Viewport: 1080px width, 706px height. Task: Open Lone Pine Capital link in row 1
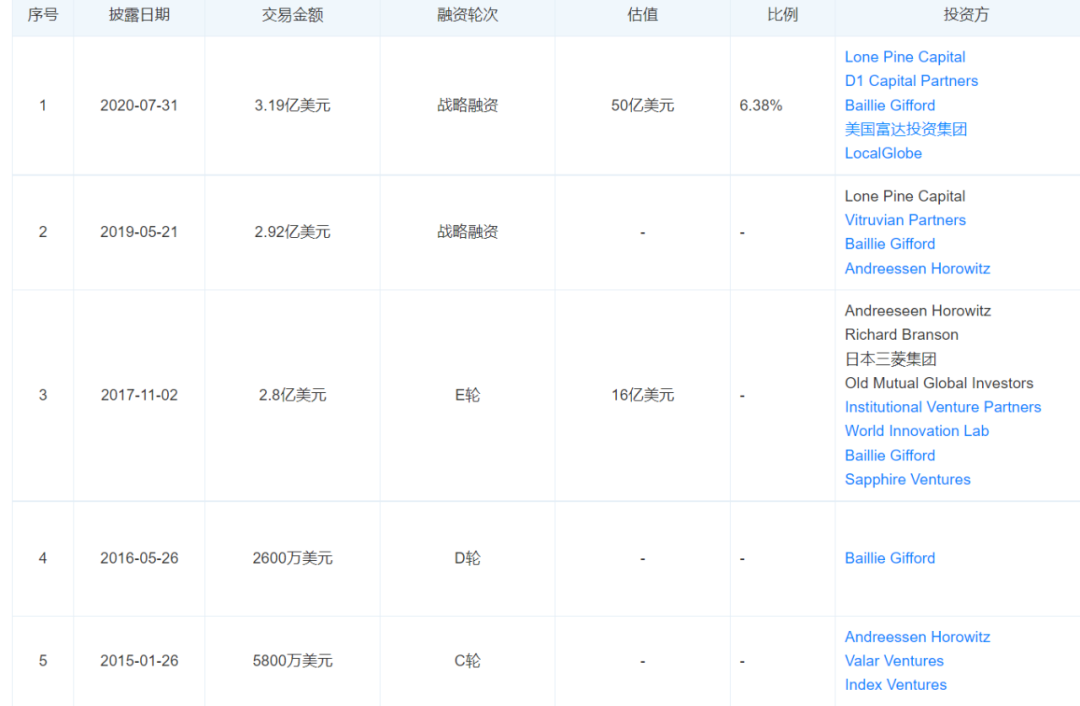pyautogui.click(x=904, y=57)
